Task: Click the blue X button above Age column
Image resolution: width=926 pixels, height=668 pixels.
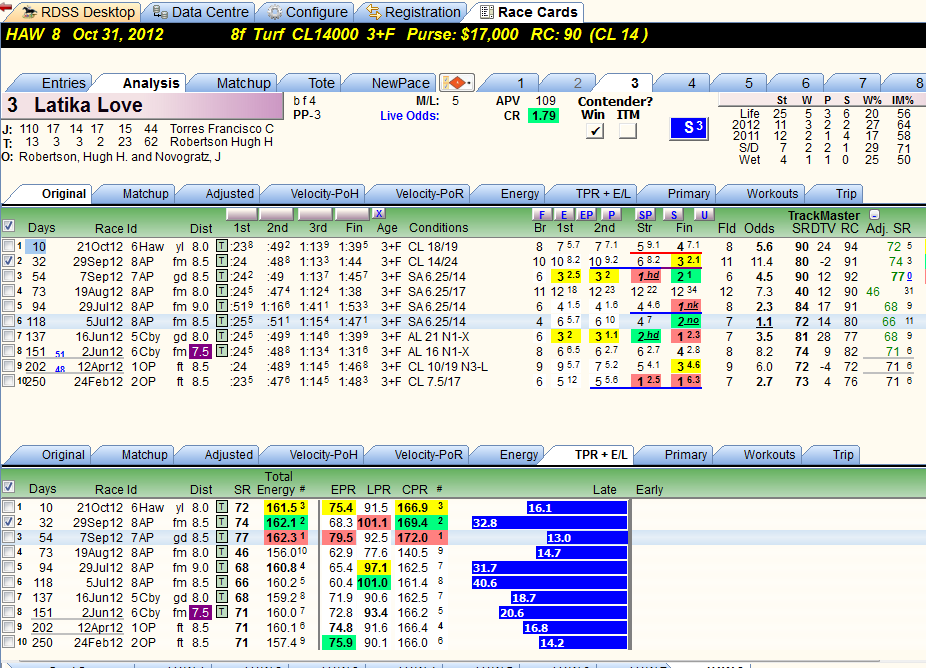Action: pyautogui.click(x=379, y=213)
